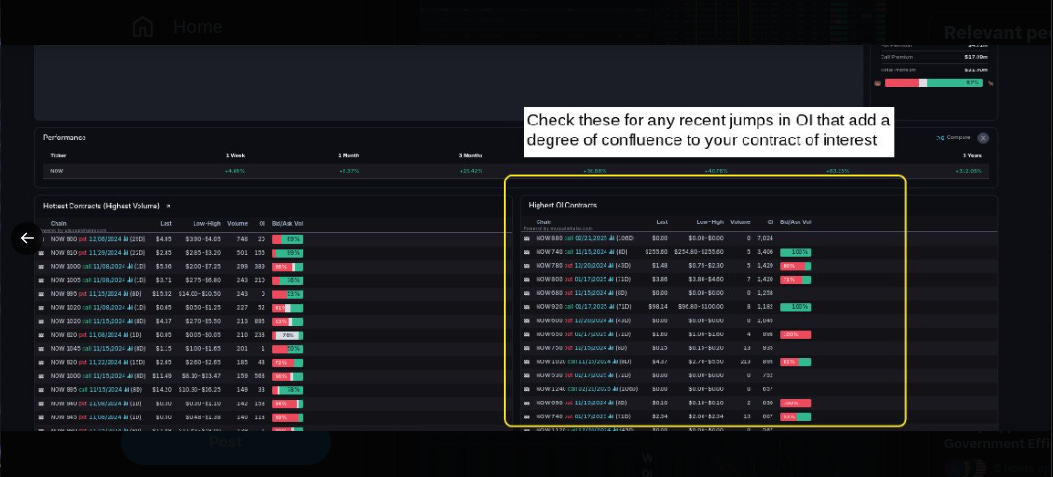1053x477 pixels.
Task: Click Chain column header in Highest OI table
Action: (x=544, y=222)
